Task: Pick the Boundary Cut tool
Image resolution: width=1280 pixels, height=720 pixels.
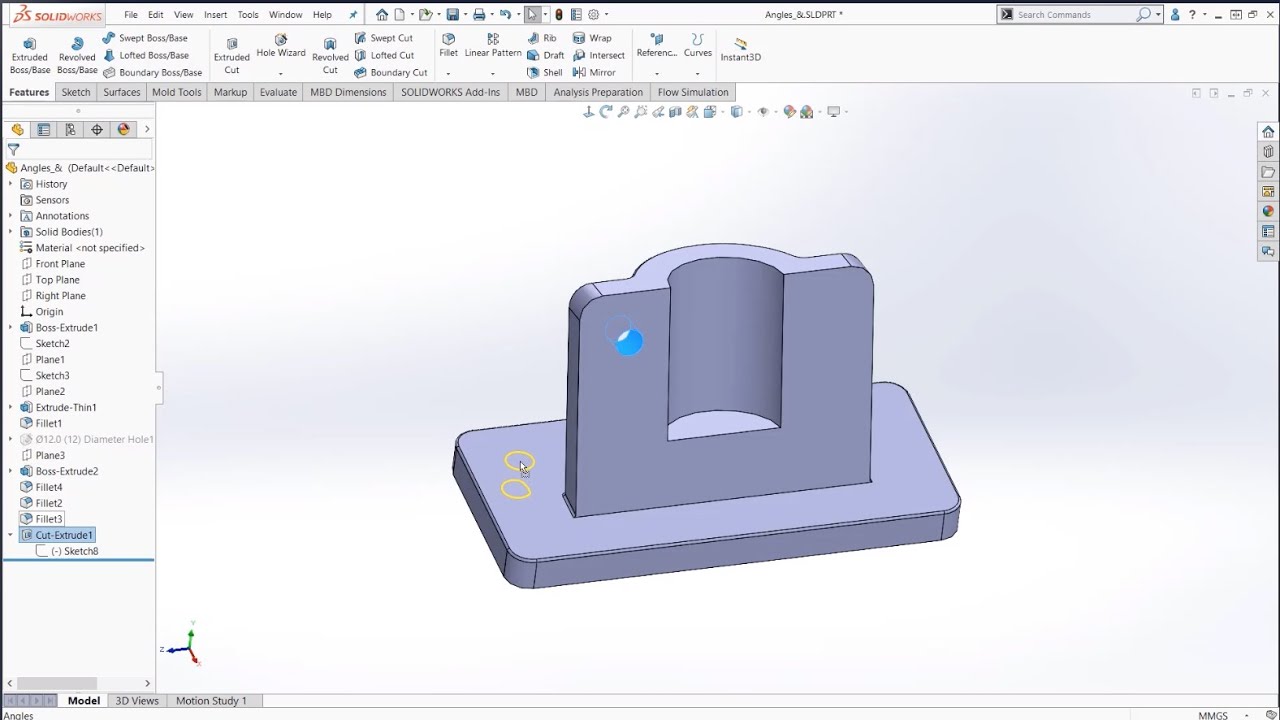Action: coord(391,72)
